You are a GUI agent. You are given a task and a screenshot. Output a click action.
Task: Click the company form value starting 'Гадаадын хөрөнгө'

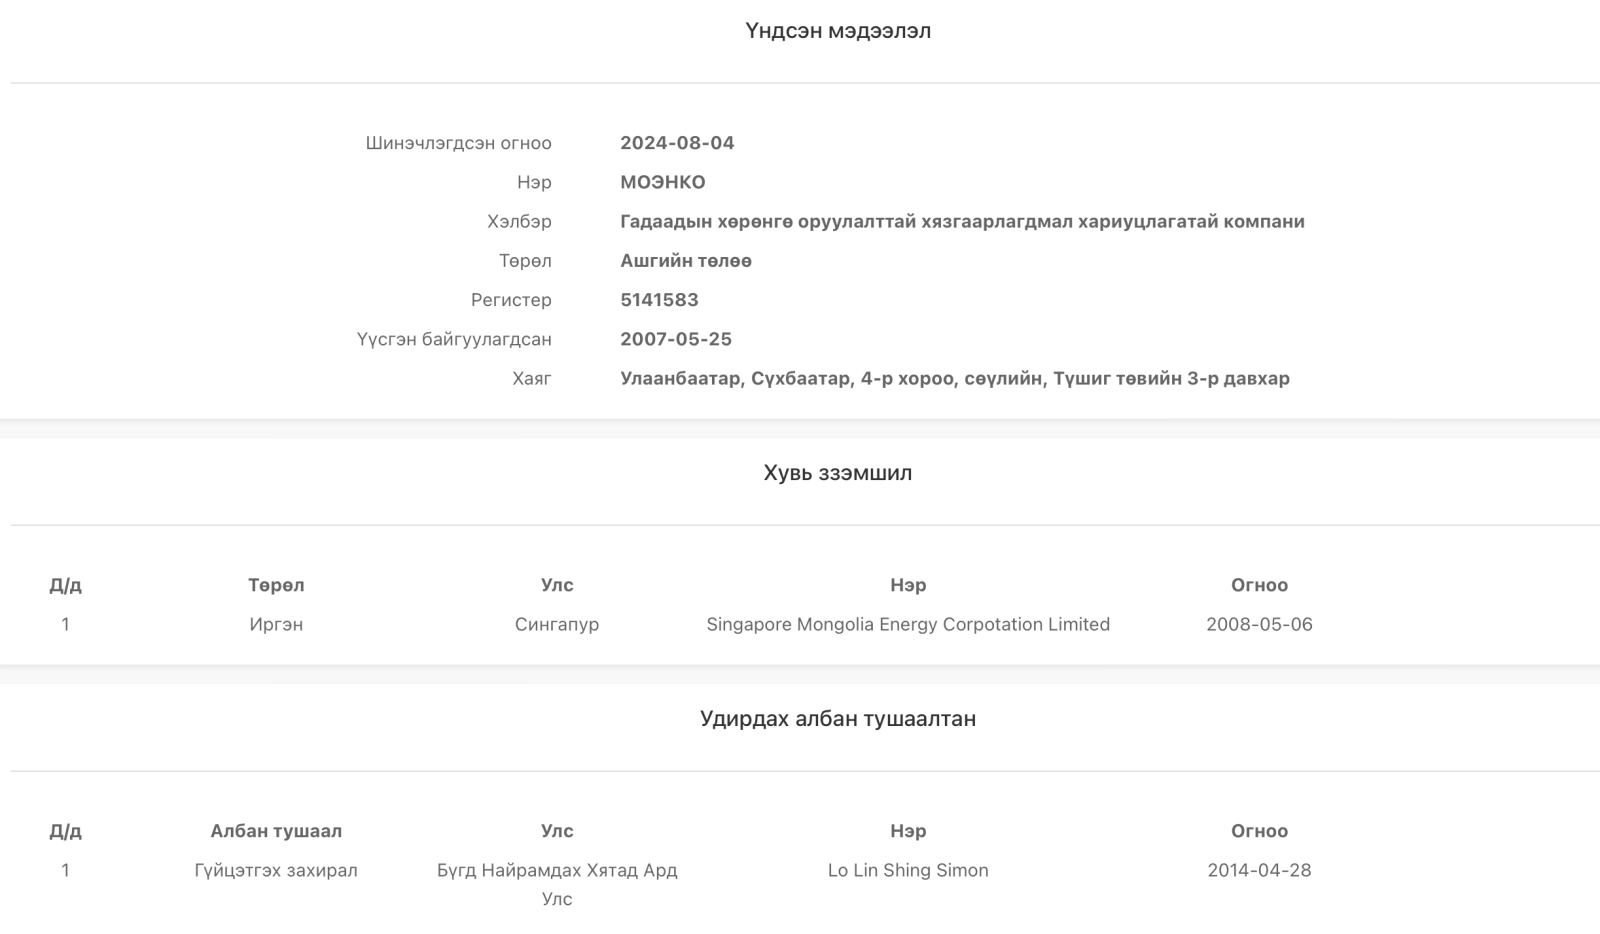coord(962,222)
